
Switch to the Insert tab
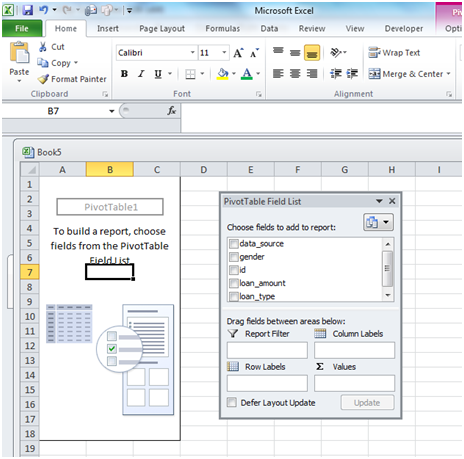(x=108, y=29)
